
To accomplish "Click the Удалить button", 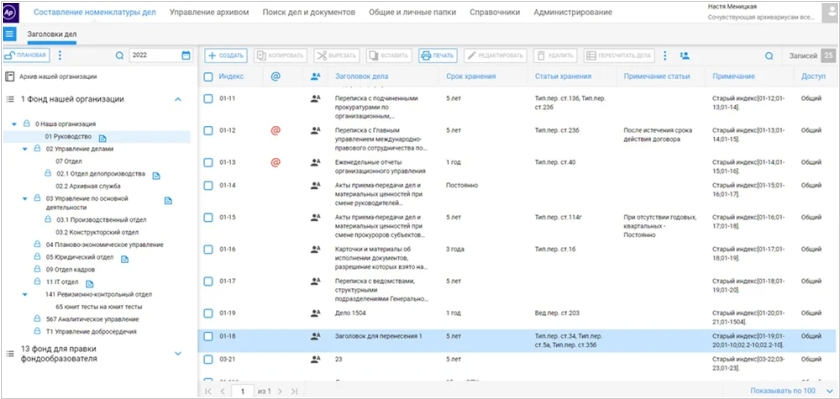I will pos(555,56).
